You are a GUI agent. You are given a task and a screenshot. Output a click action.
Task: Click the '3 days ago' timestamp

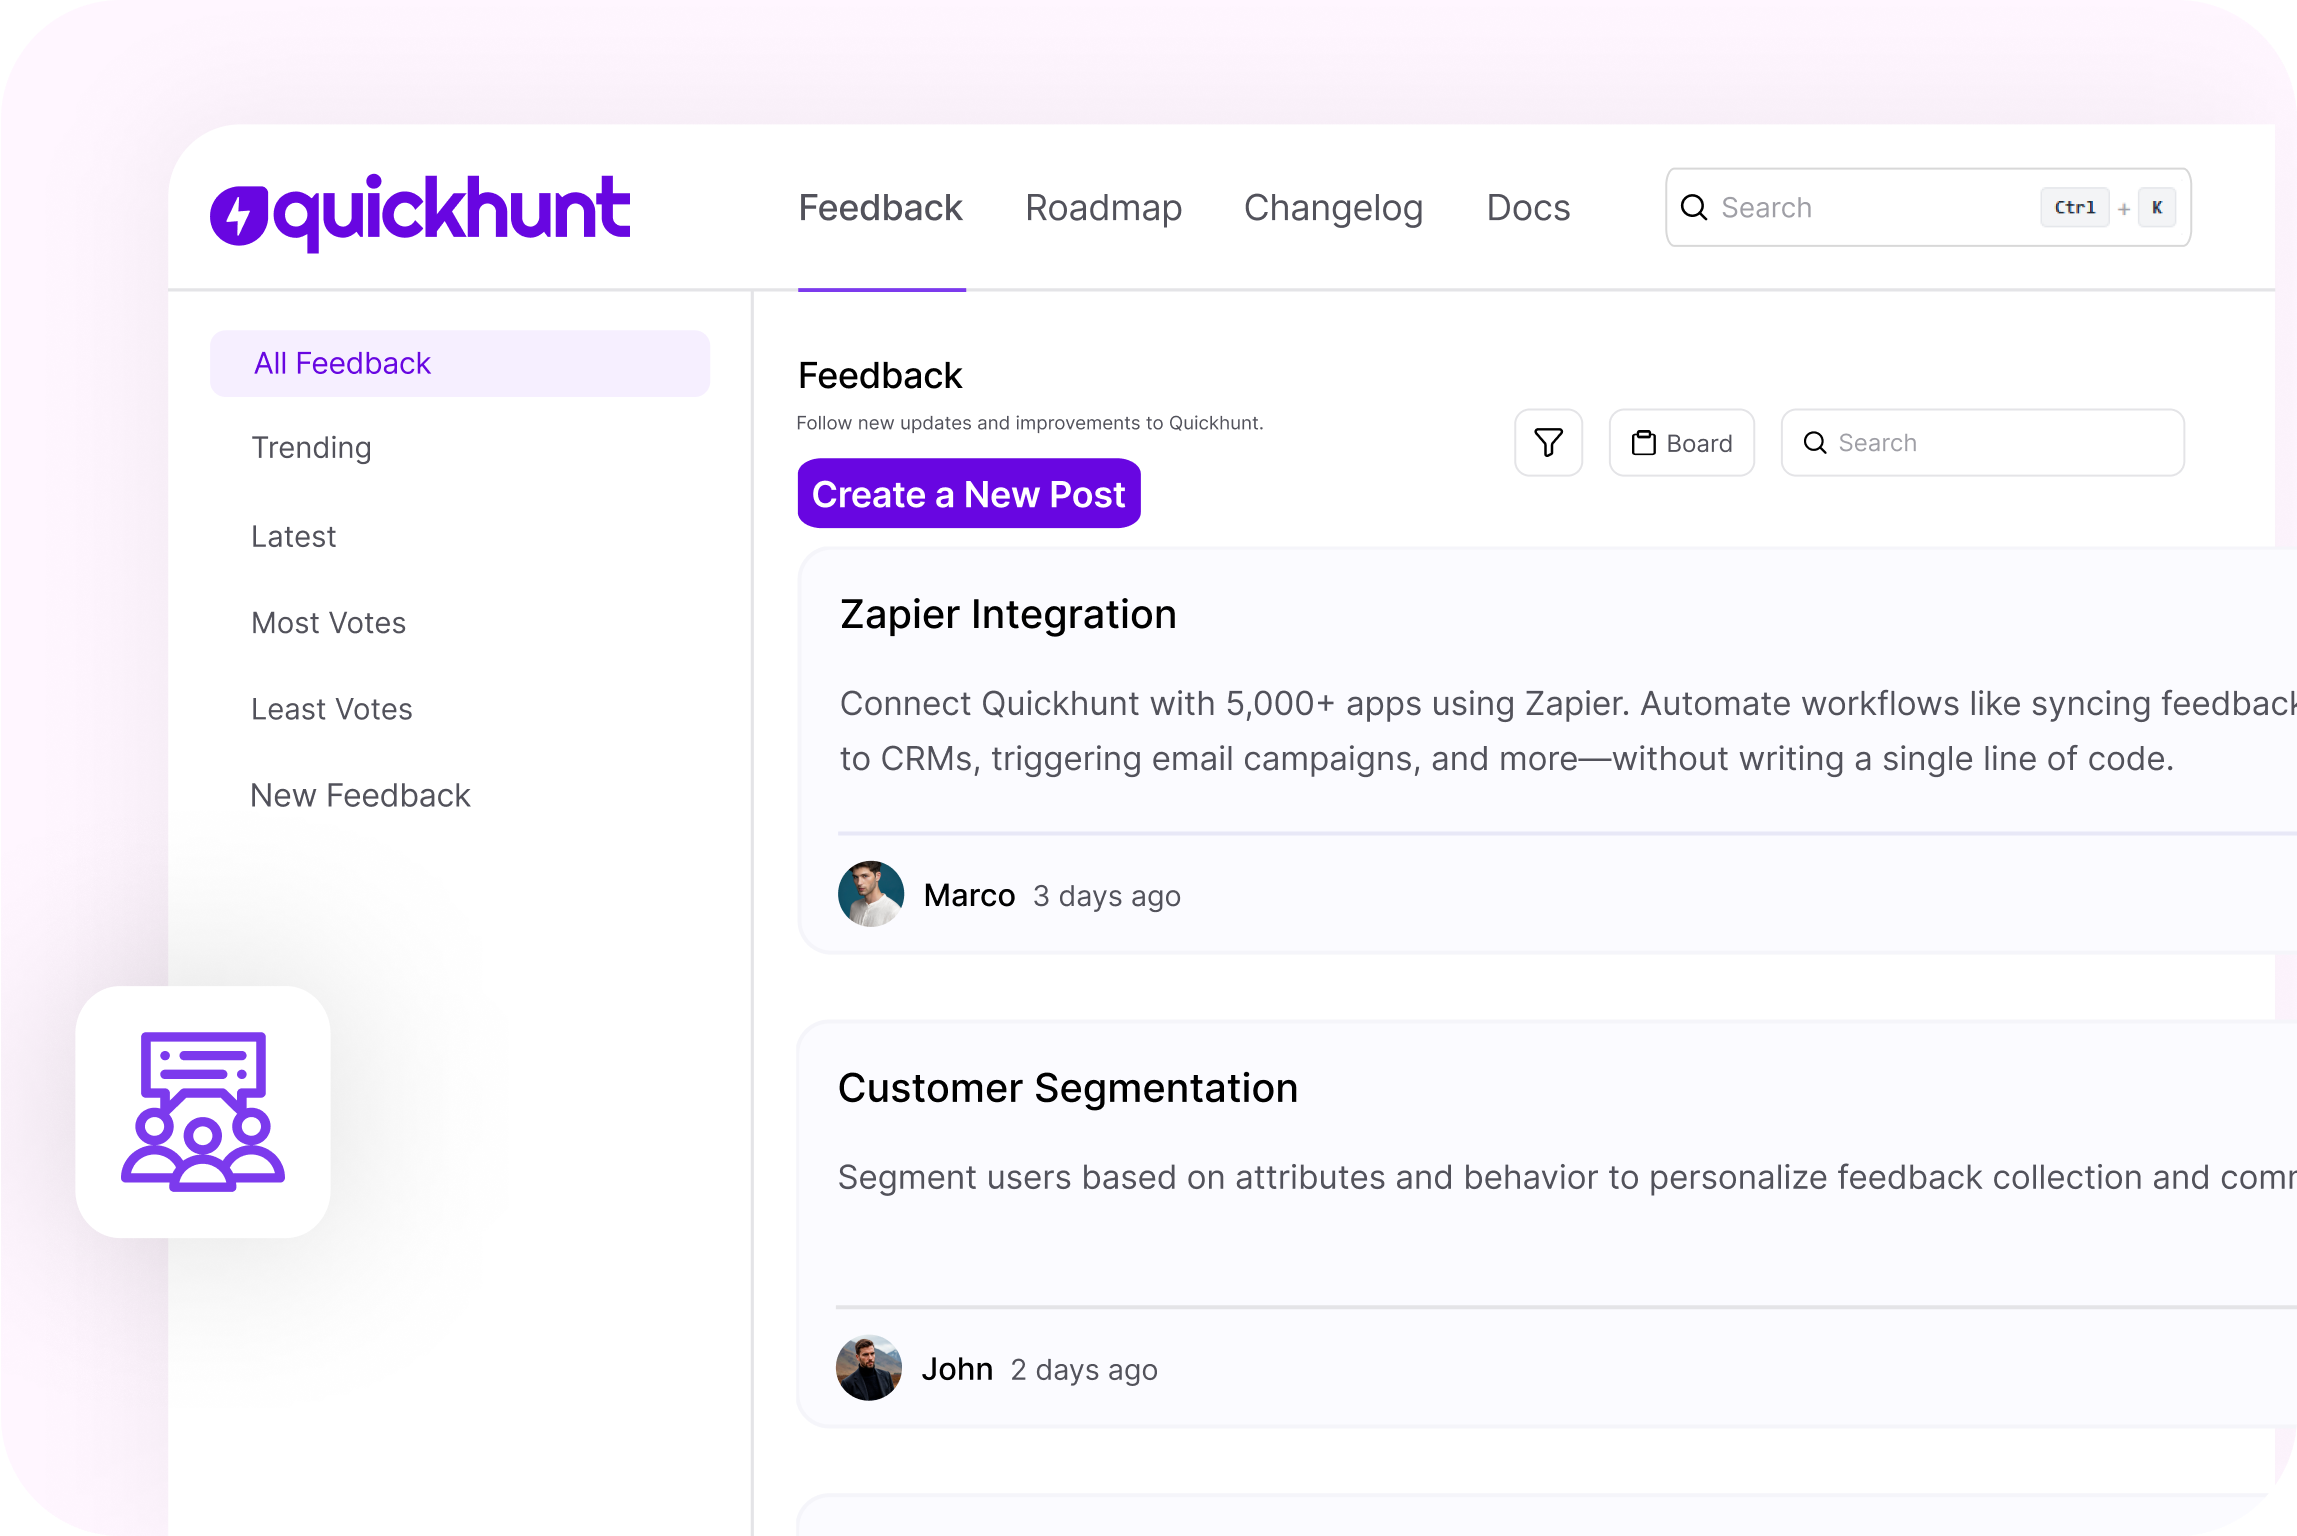click(x=1107, y=896)
